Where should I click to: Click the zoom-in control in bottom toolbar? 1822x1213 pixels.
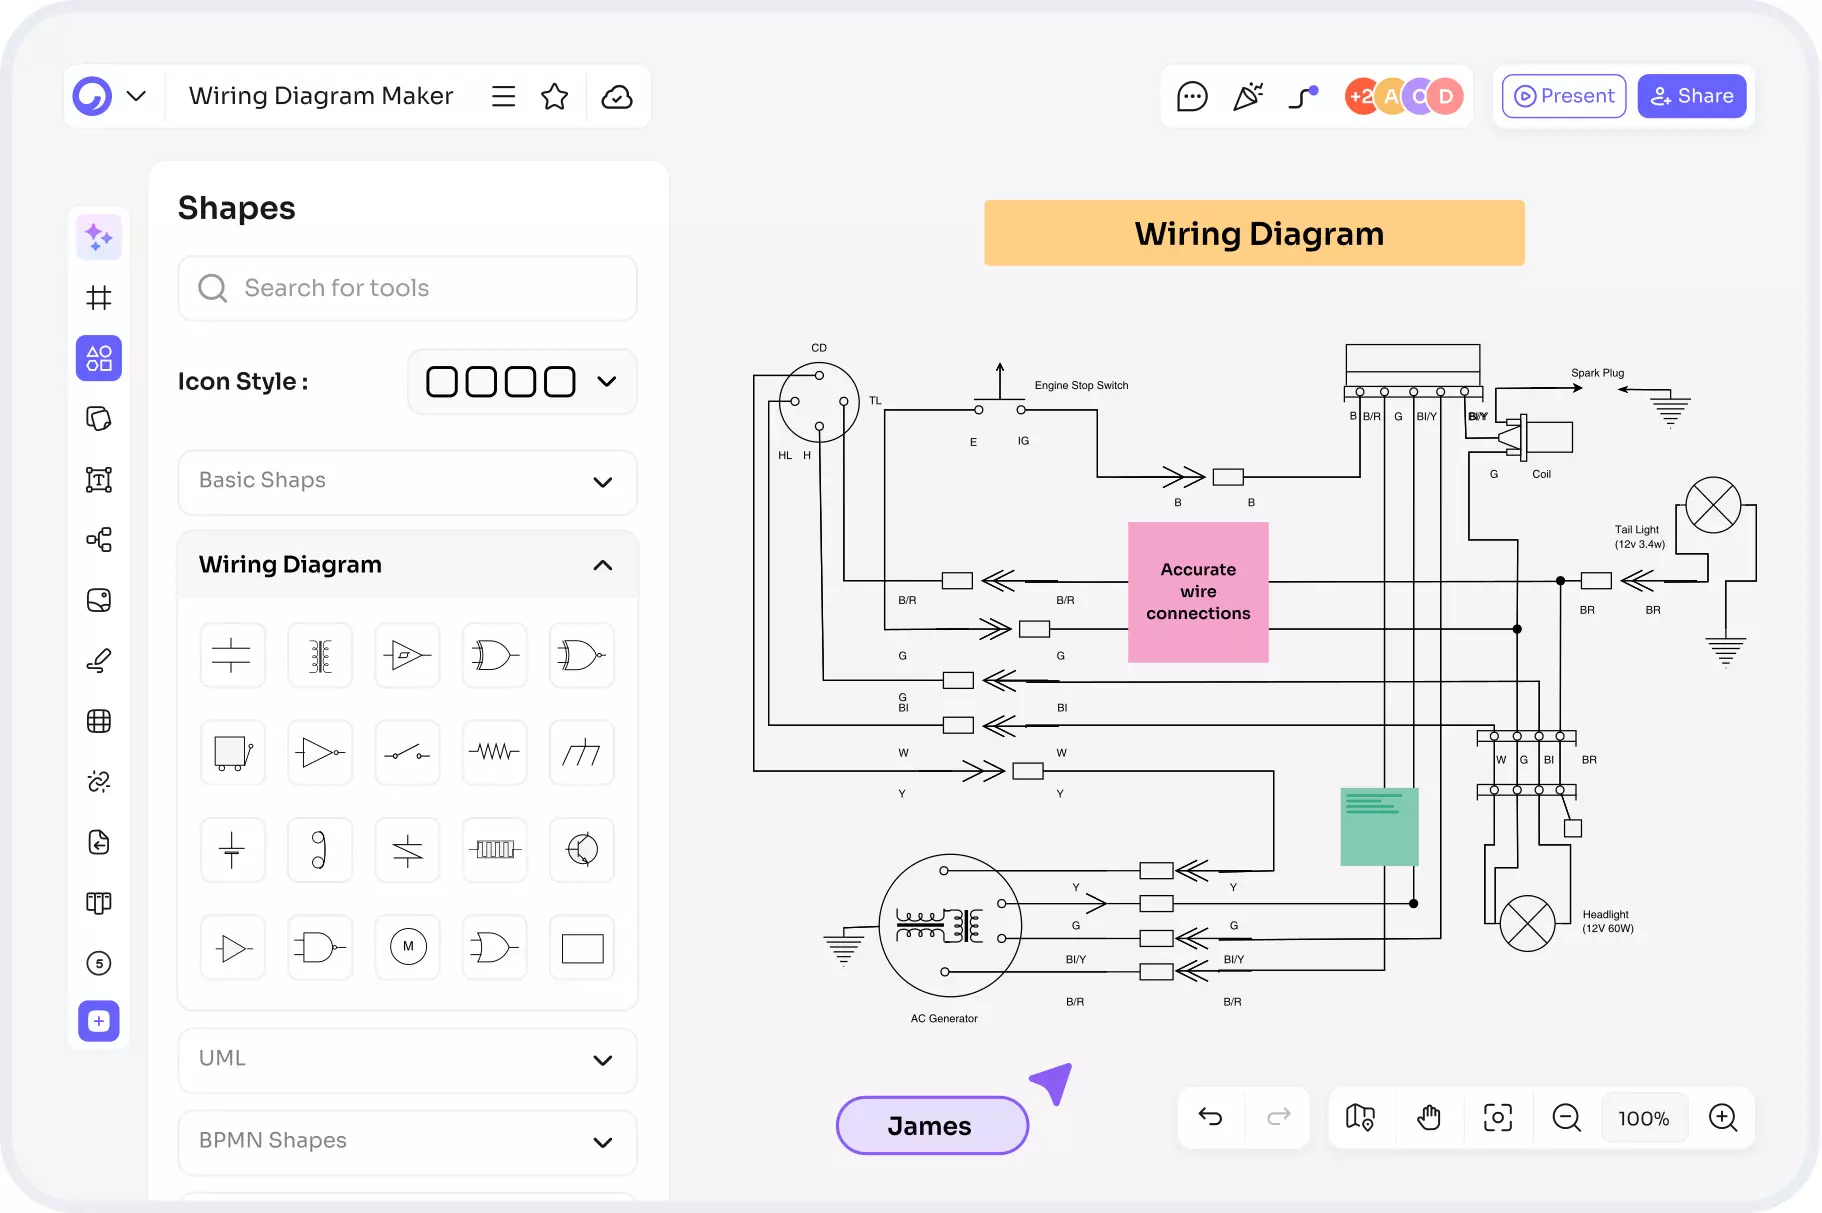(x=1723, y=1117)
